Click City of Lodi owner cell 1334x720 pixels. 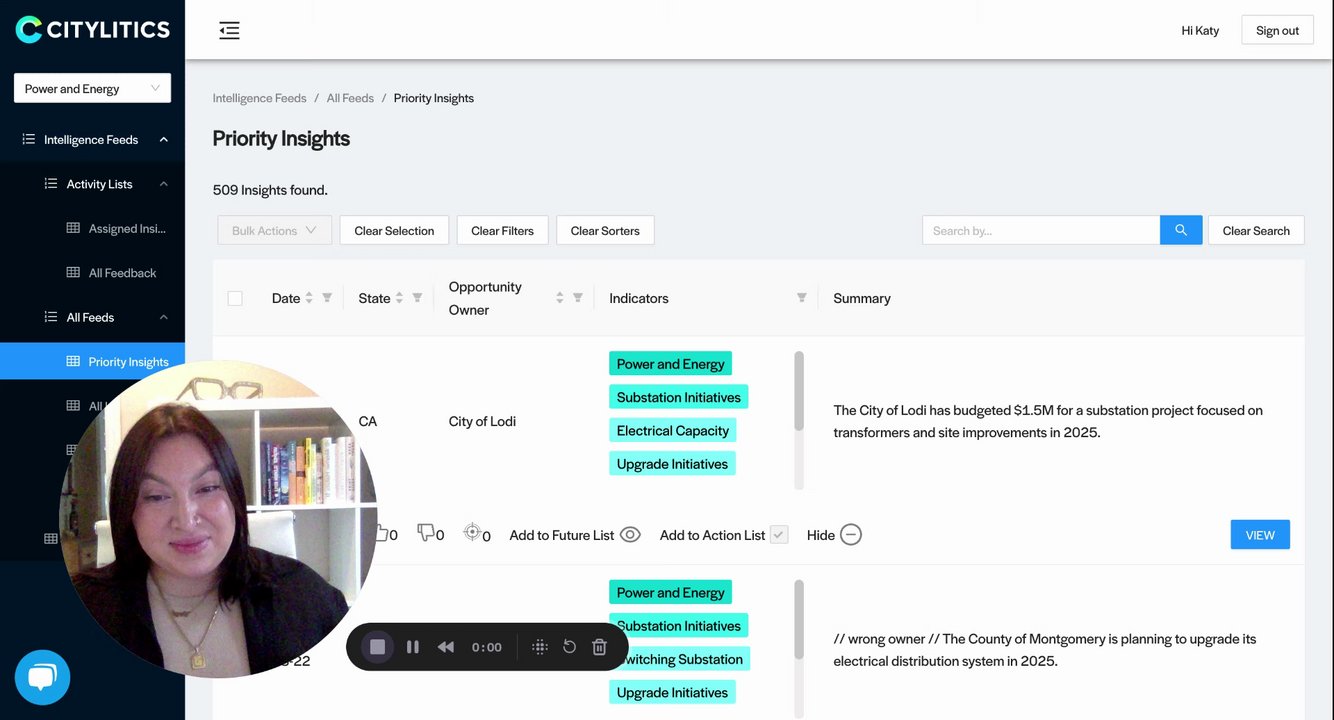coord(482,421)
